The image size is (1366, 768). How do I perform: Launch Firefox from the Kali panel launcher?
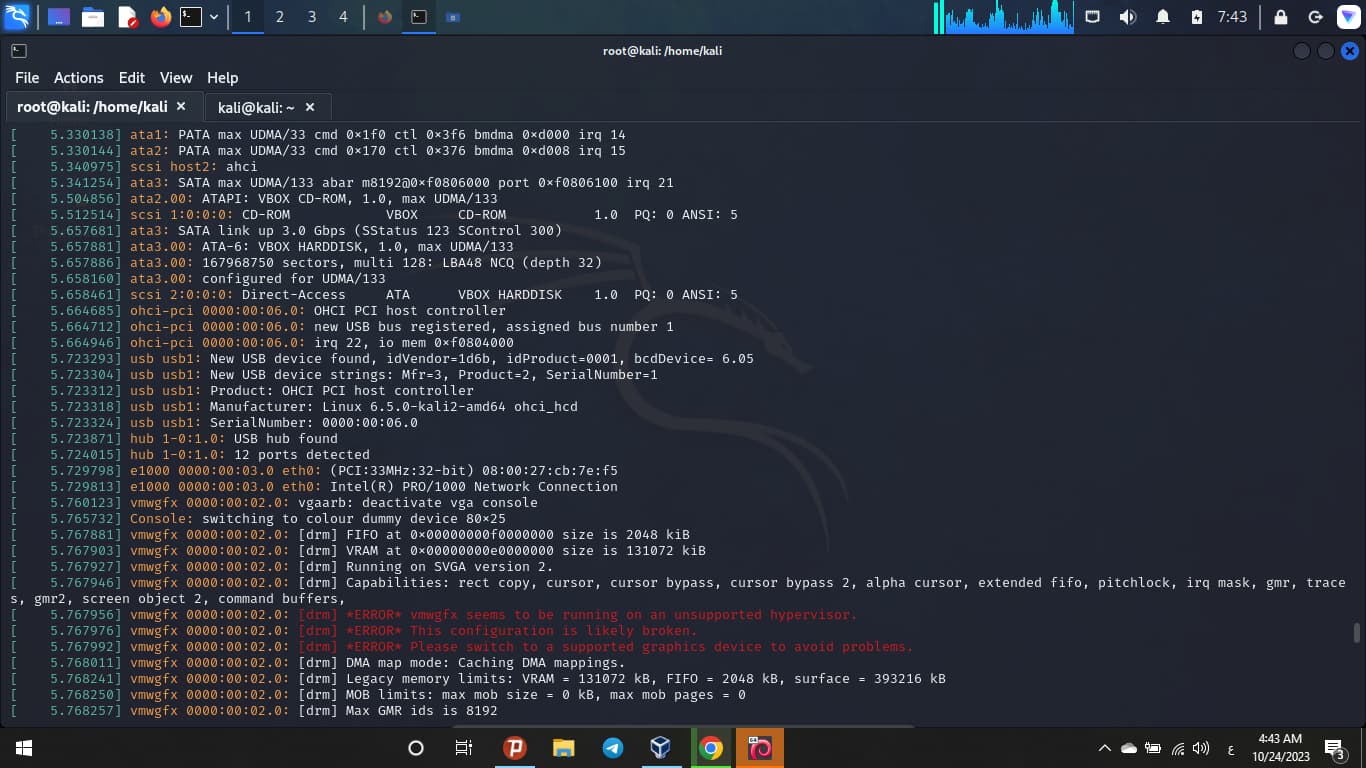[161, 17]
